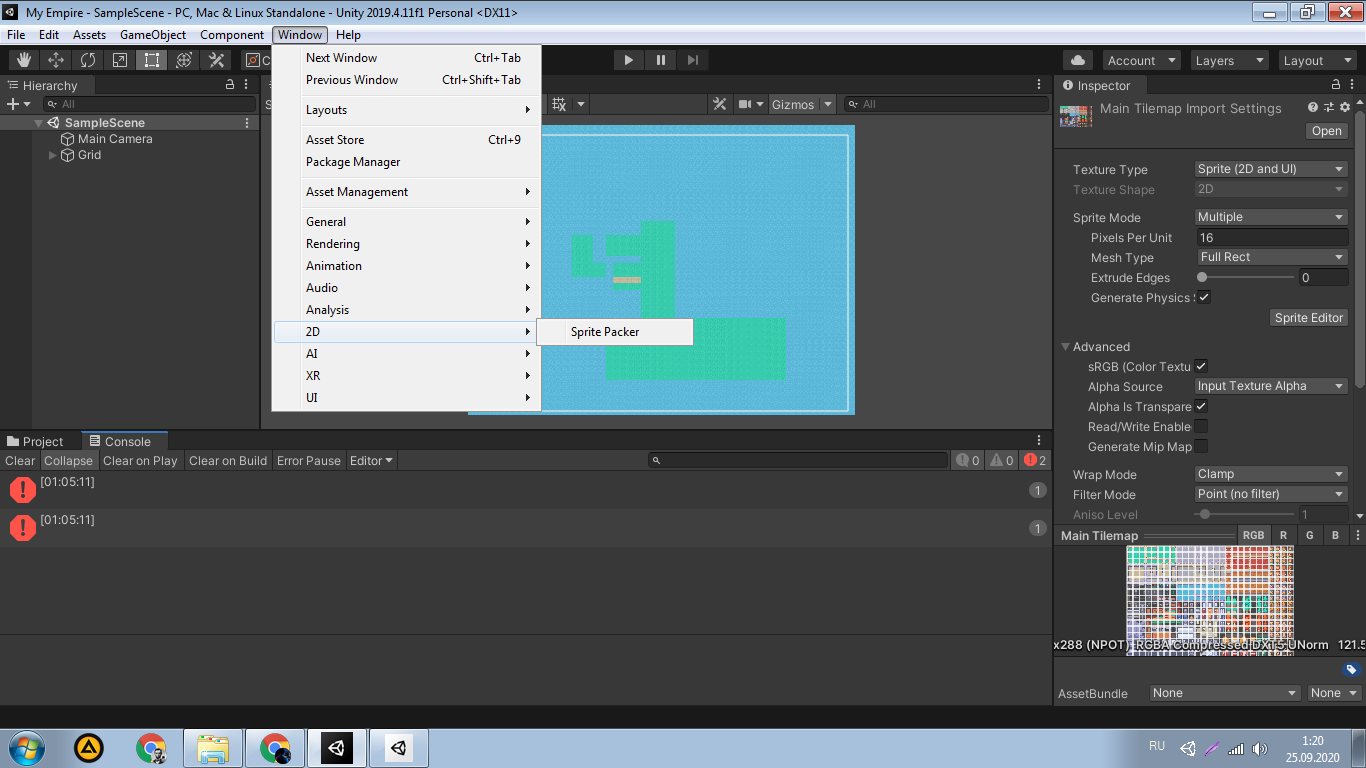The image size is (1366, 768).
Task: Click the Step frame button
Action: (x=692, y=60)
